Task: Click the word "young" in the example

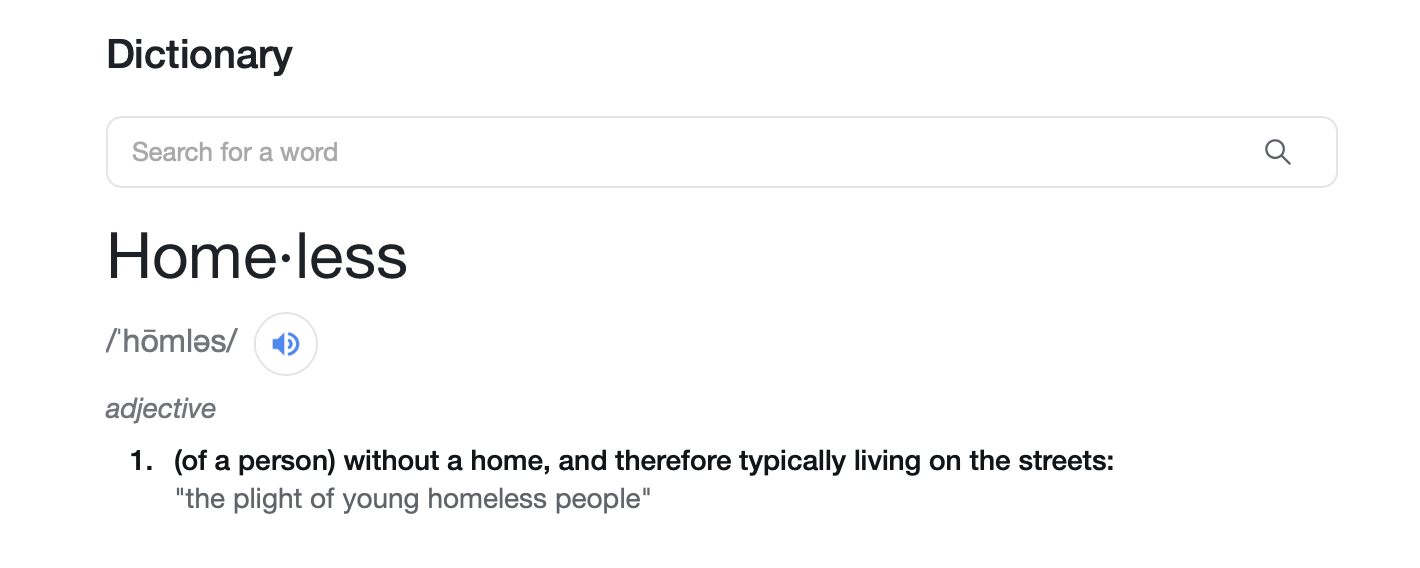Action: coord(379,498)
